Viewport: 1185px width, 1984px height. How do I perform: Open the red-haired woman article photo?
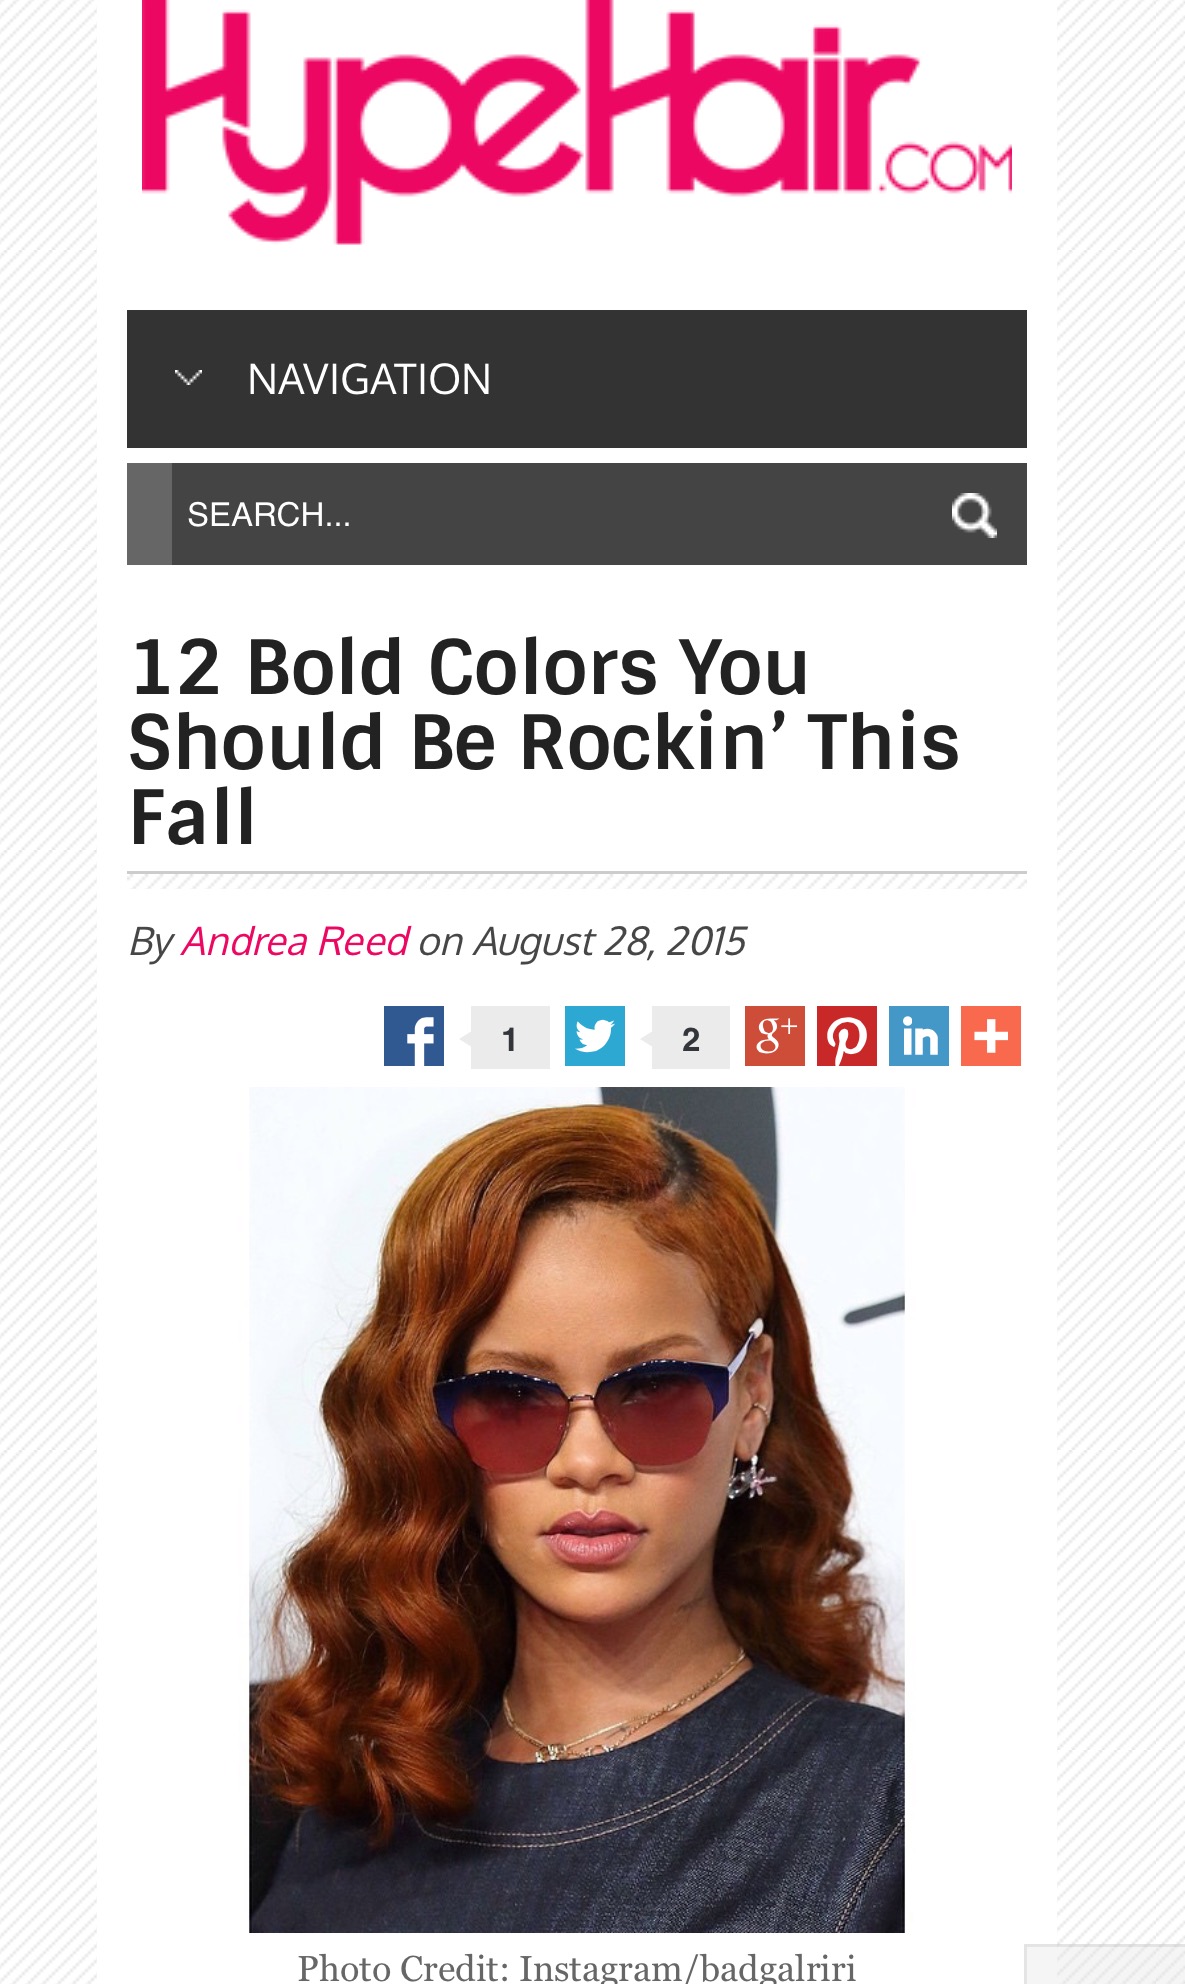[x=577, y=1509]
